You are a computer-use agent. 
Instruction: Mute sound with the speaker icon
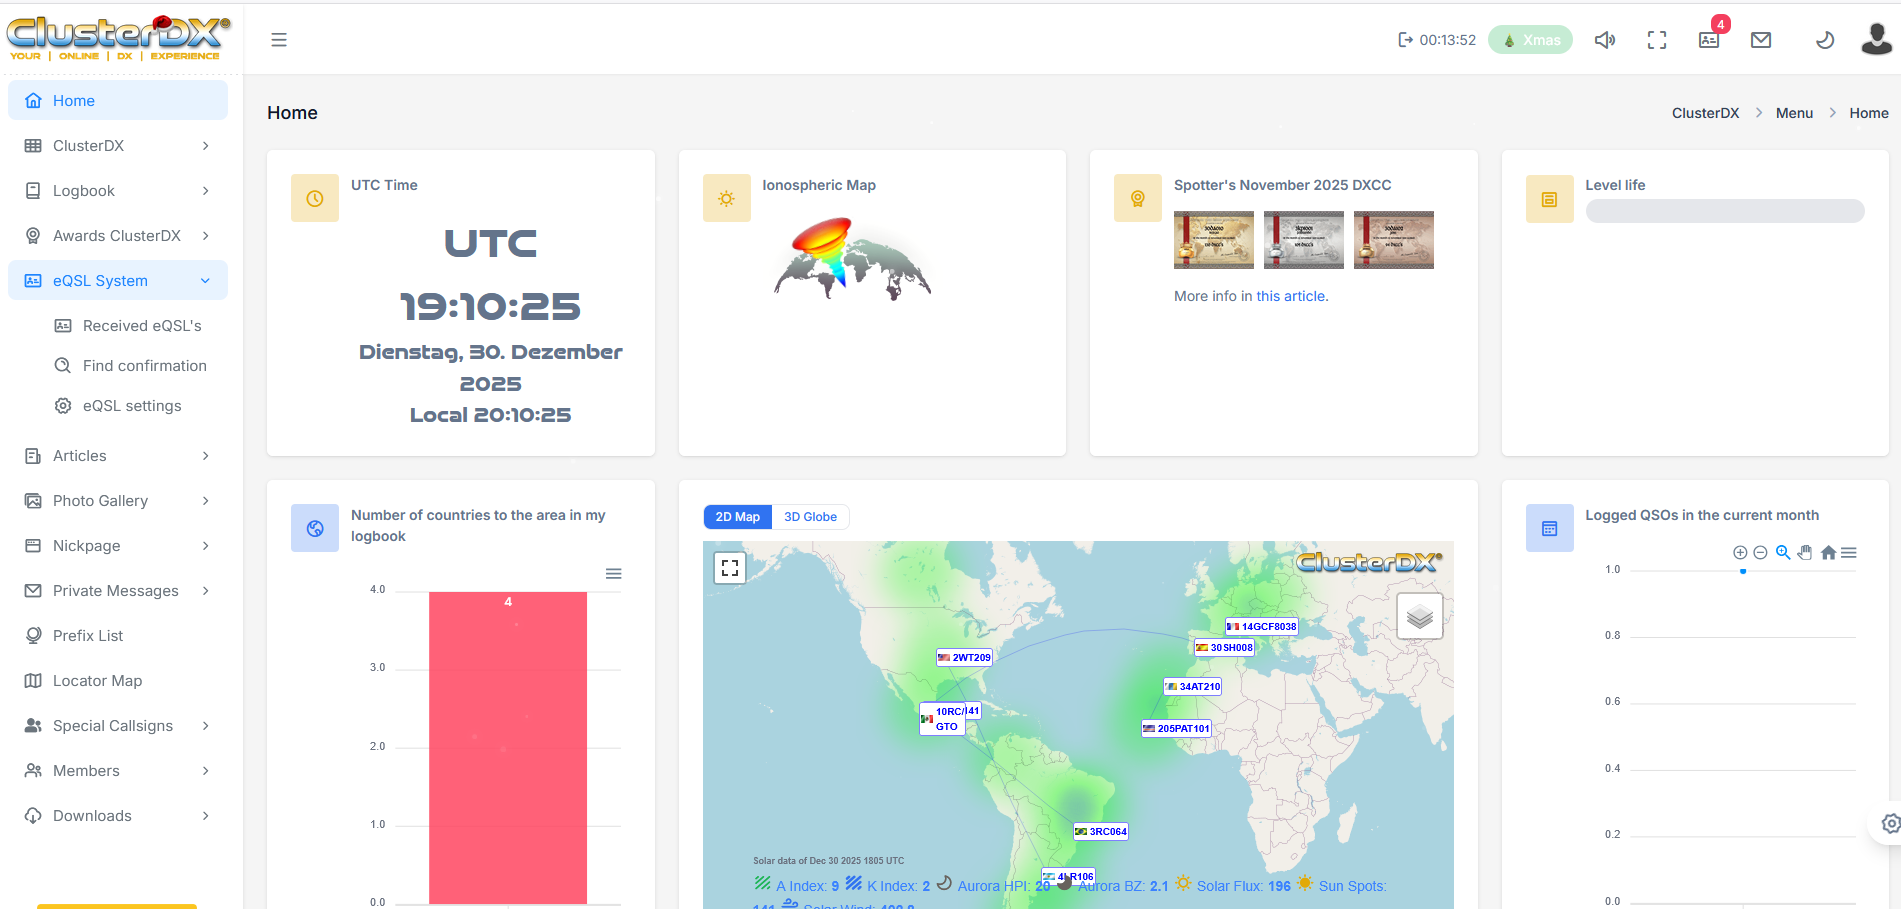(1605, 40)
